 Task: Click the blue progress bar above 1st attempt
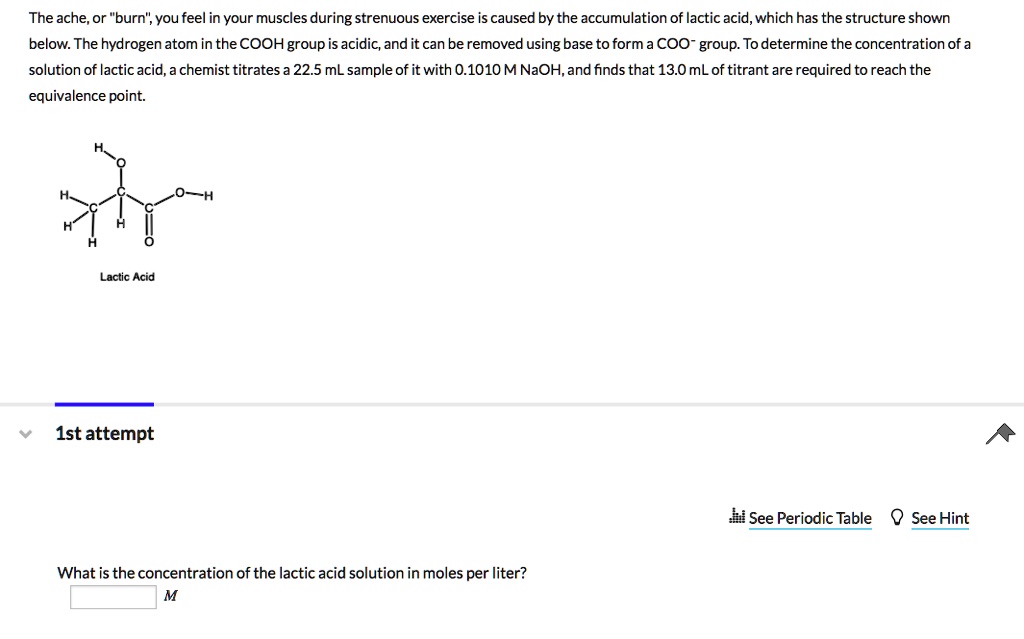pyautogui.click(x=104, y=404)
